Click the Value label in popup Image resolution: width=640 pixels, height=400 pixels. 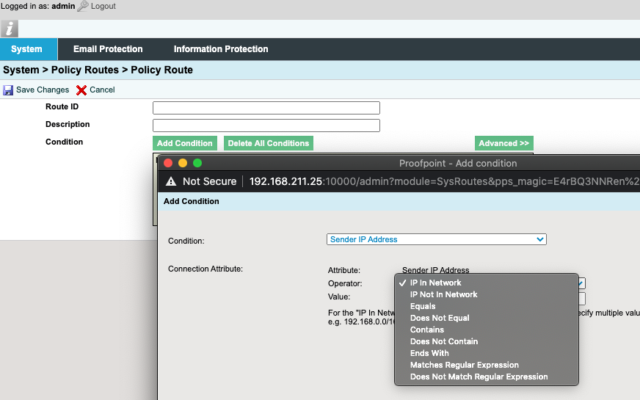tap(339, 297)
